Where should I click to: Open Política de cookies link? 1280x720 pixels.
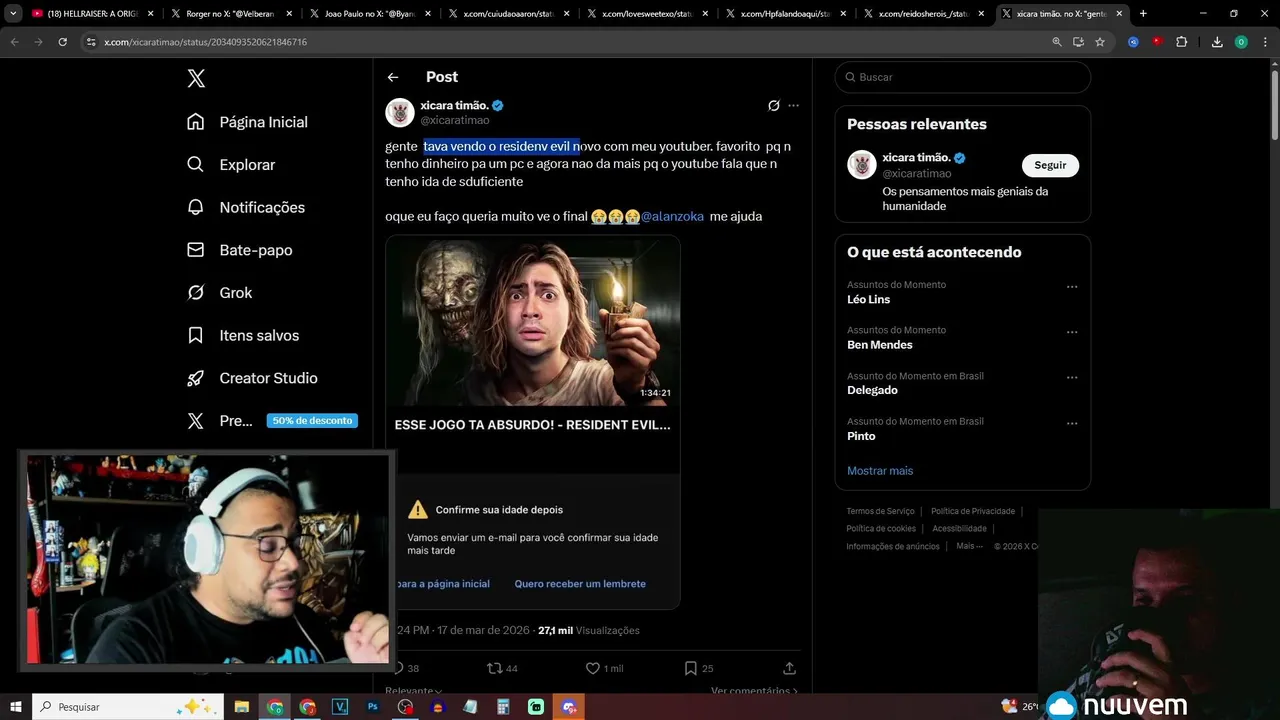tap(881, 528)
